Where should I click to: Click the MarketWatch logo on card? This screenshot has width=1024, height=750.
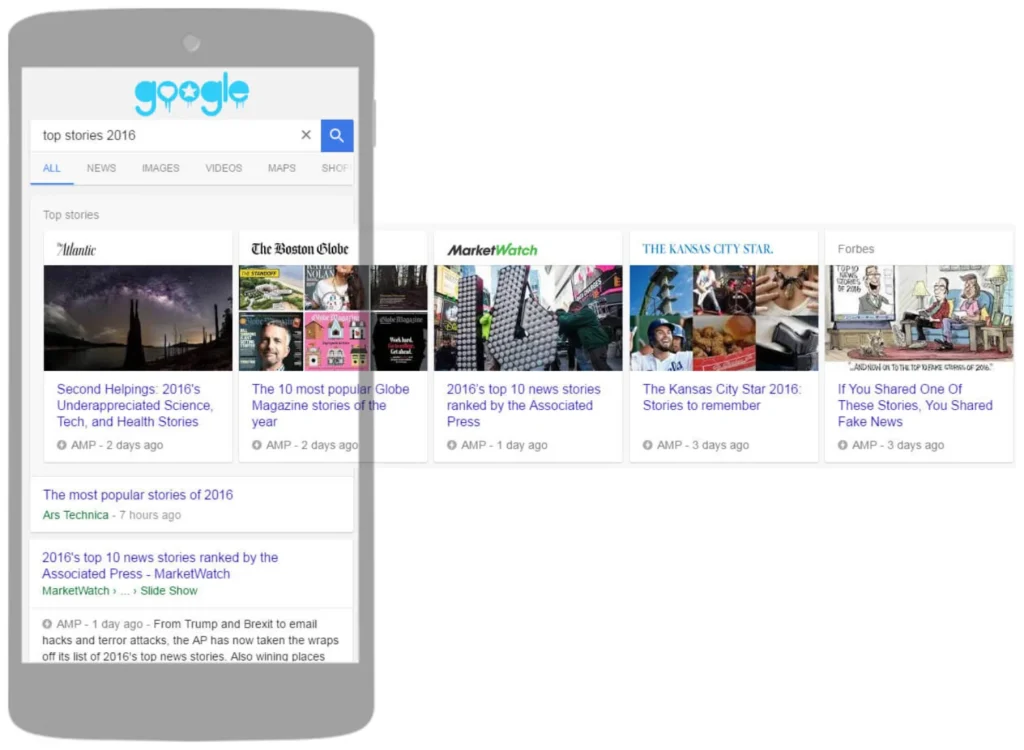point(492,250)
